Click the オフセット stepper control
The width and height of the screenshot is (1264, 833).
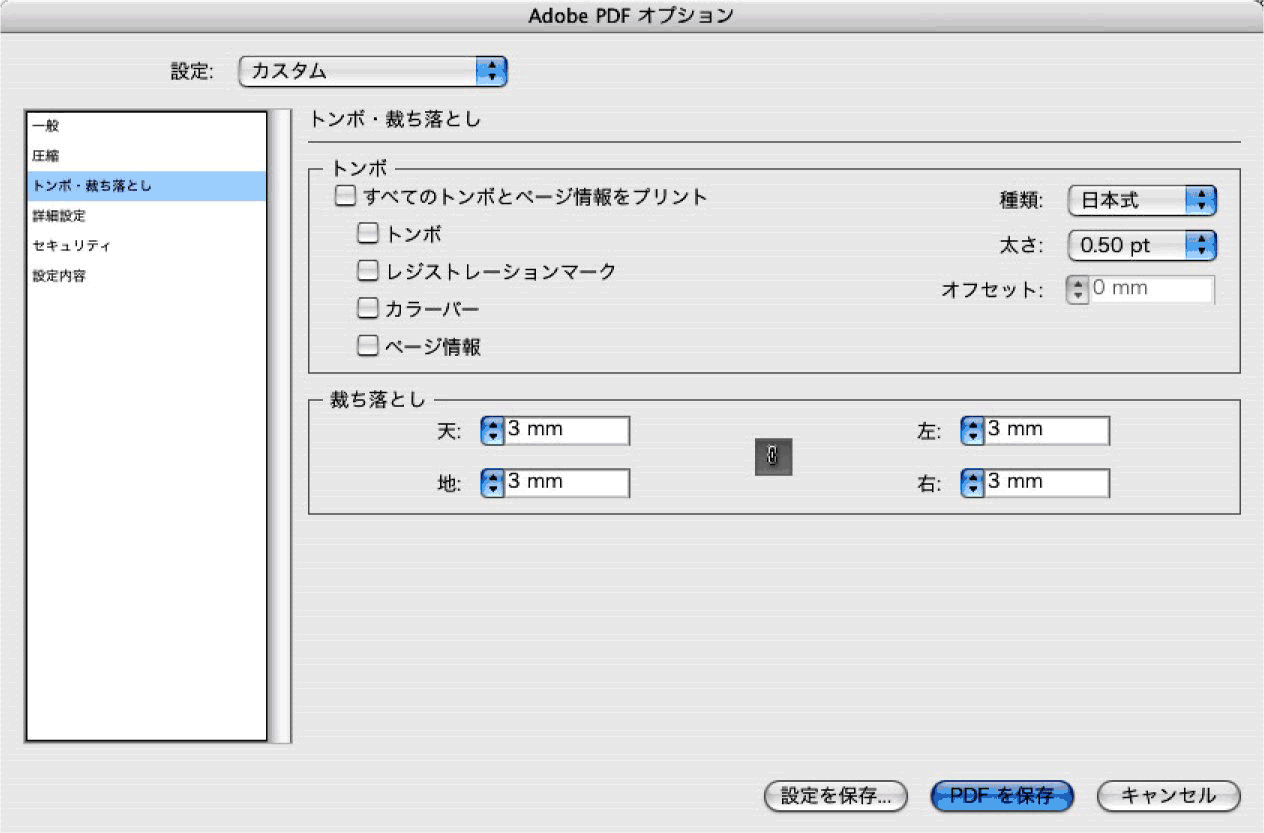click(x=1077, y=288)
